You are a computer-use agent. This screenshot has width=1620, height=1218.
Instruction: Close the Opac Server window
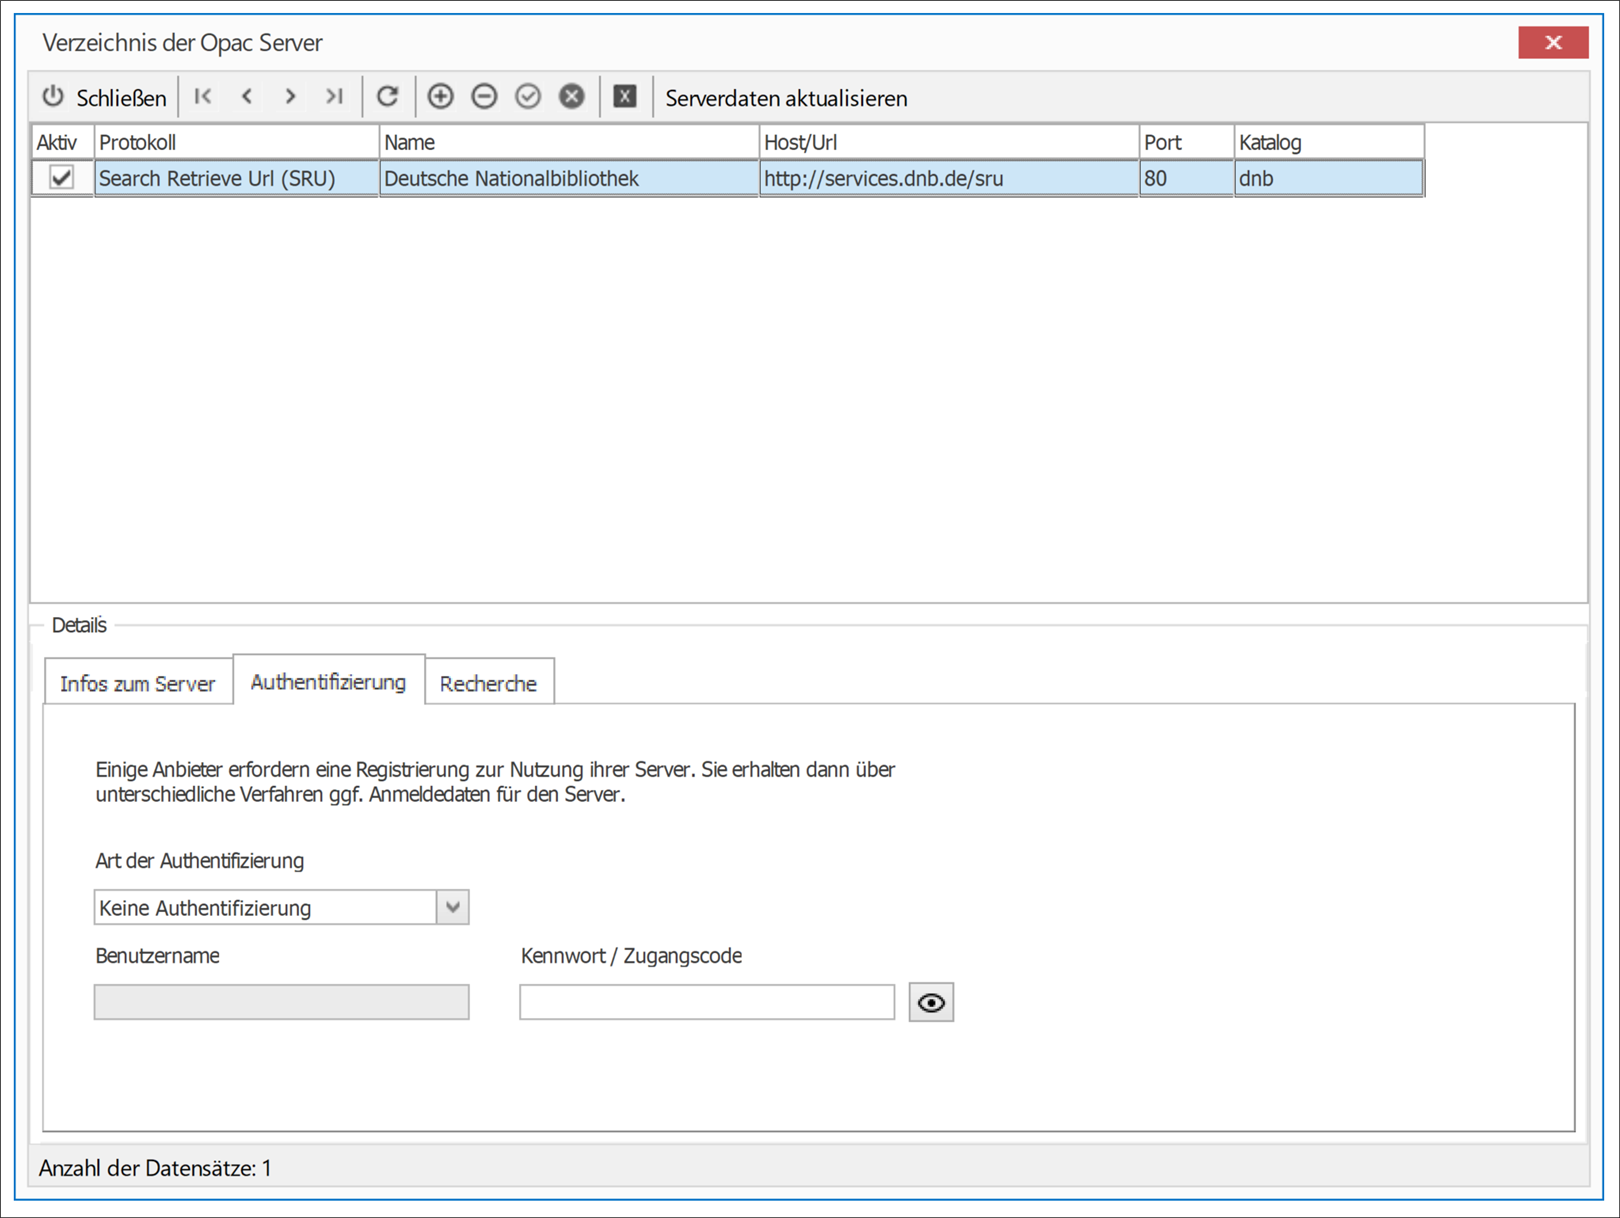click(1552, 42)
